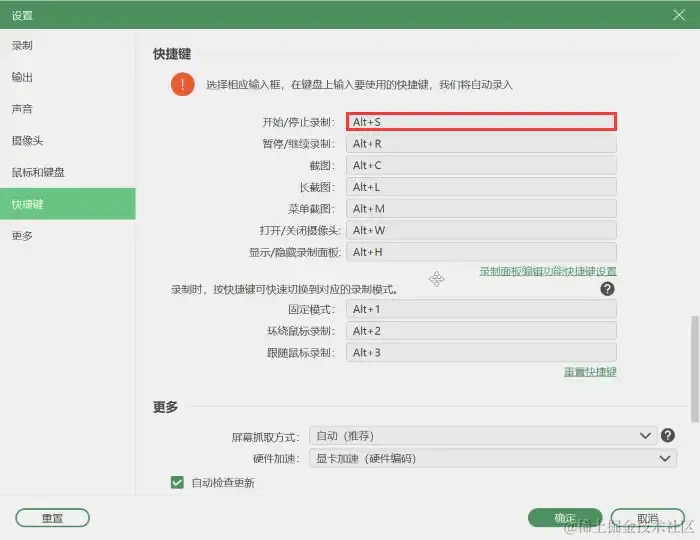Select the 菜单截图 hotkey field Alt+M
This screenshot has height=540, width=700.
point(481,208)
